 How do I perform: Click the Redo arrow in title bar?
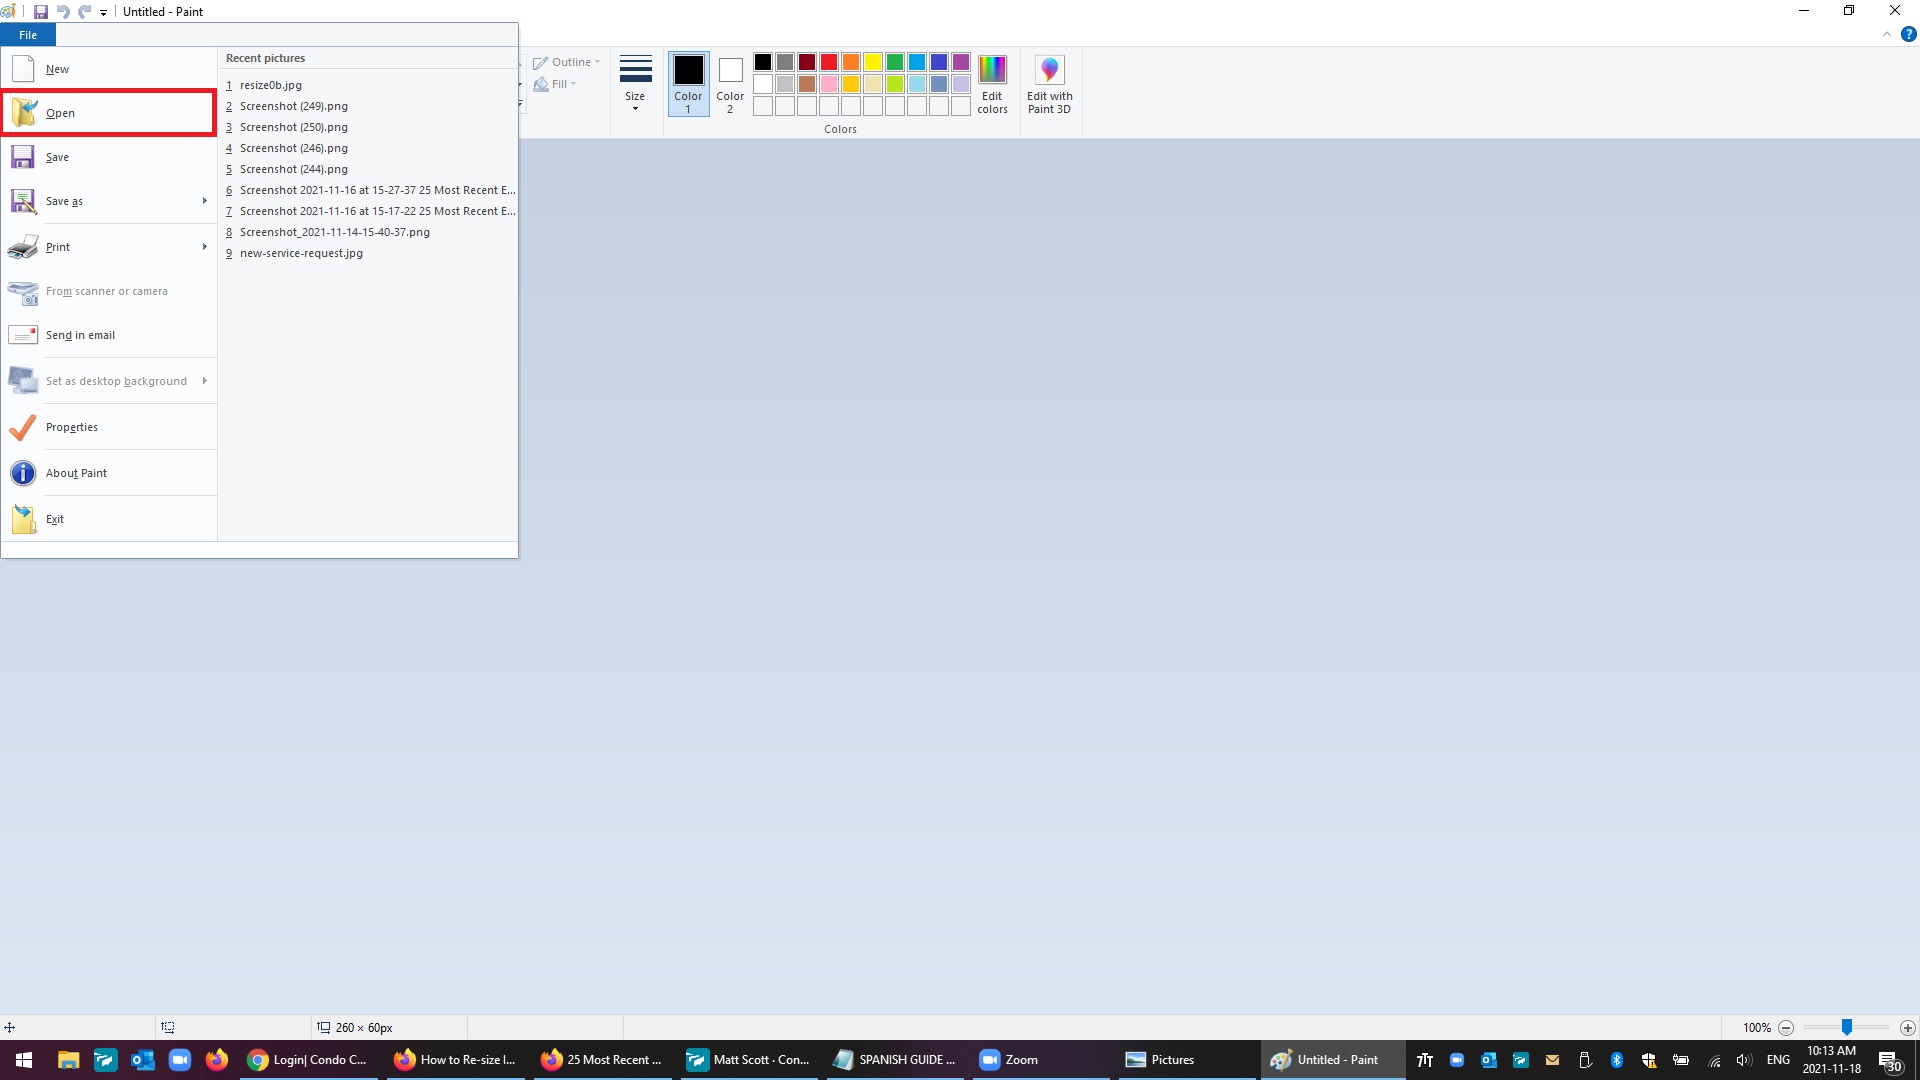click(84, 12)
